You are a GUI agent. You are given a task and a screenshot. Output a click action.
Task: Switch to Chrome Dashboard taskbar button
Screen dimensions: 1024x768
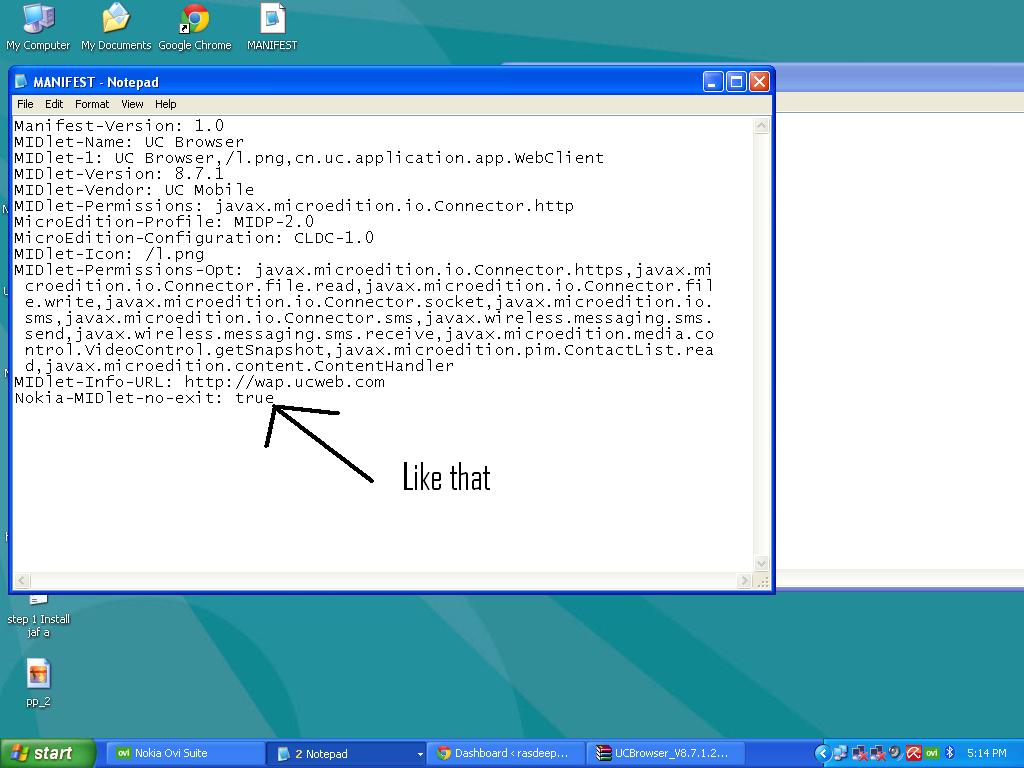pyautogui.click(x=505, y=754)
